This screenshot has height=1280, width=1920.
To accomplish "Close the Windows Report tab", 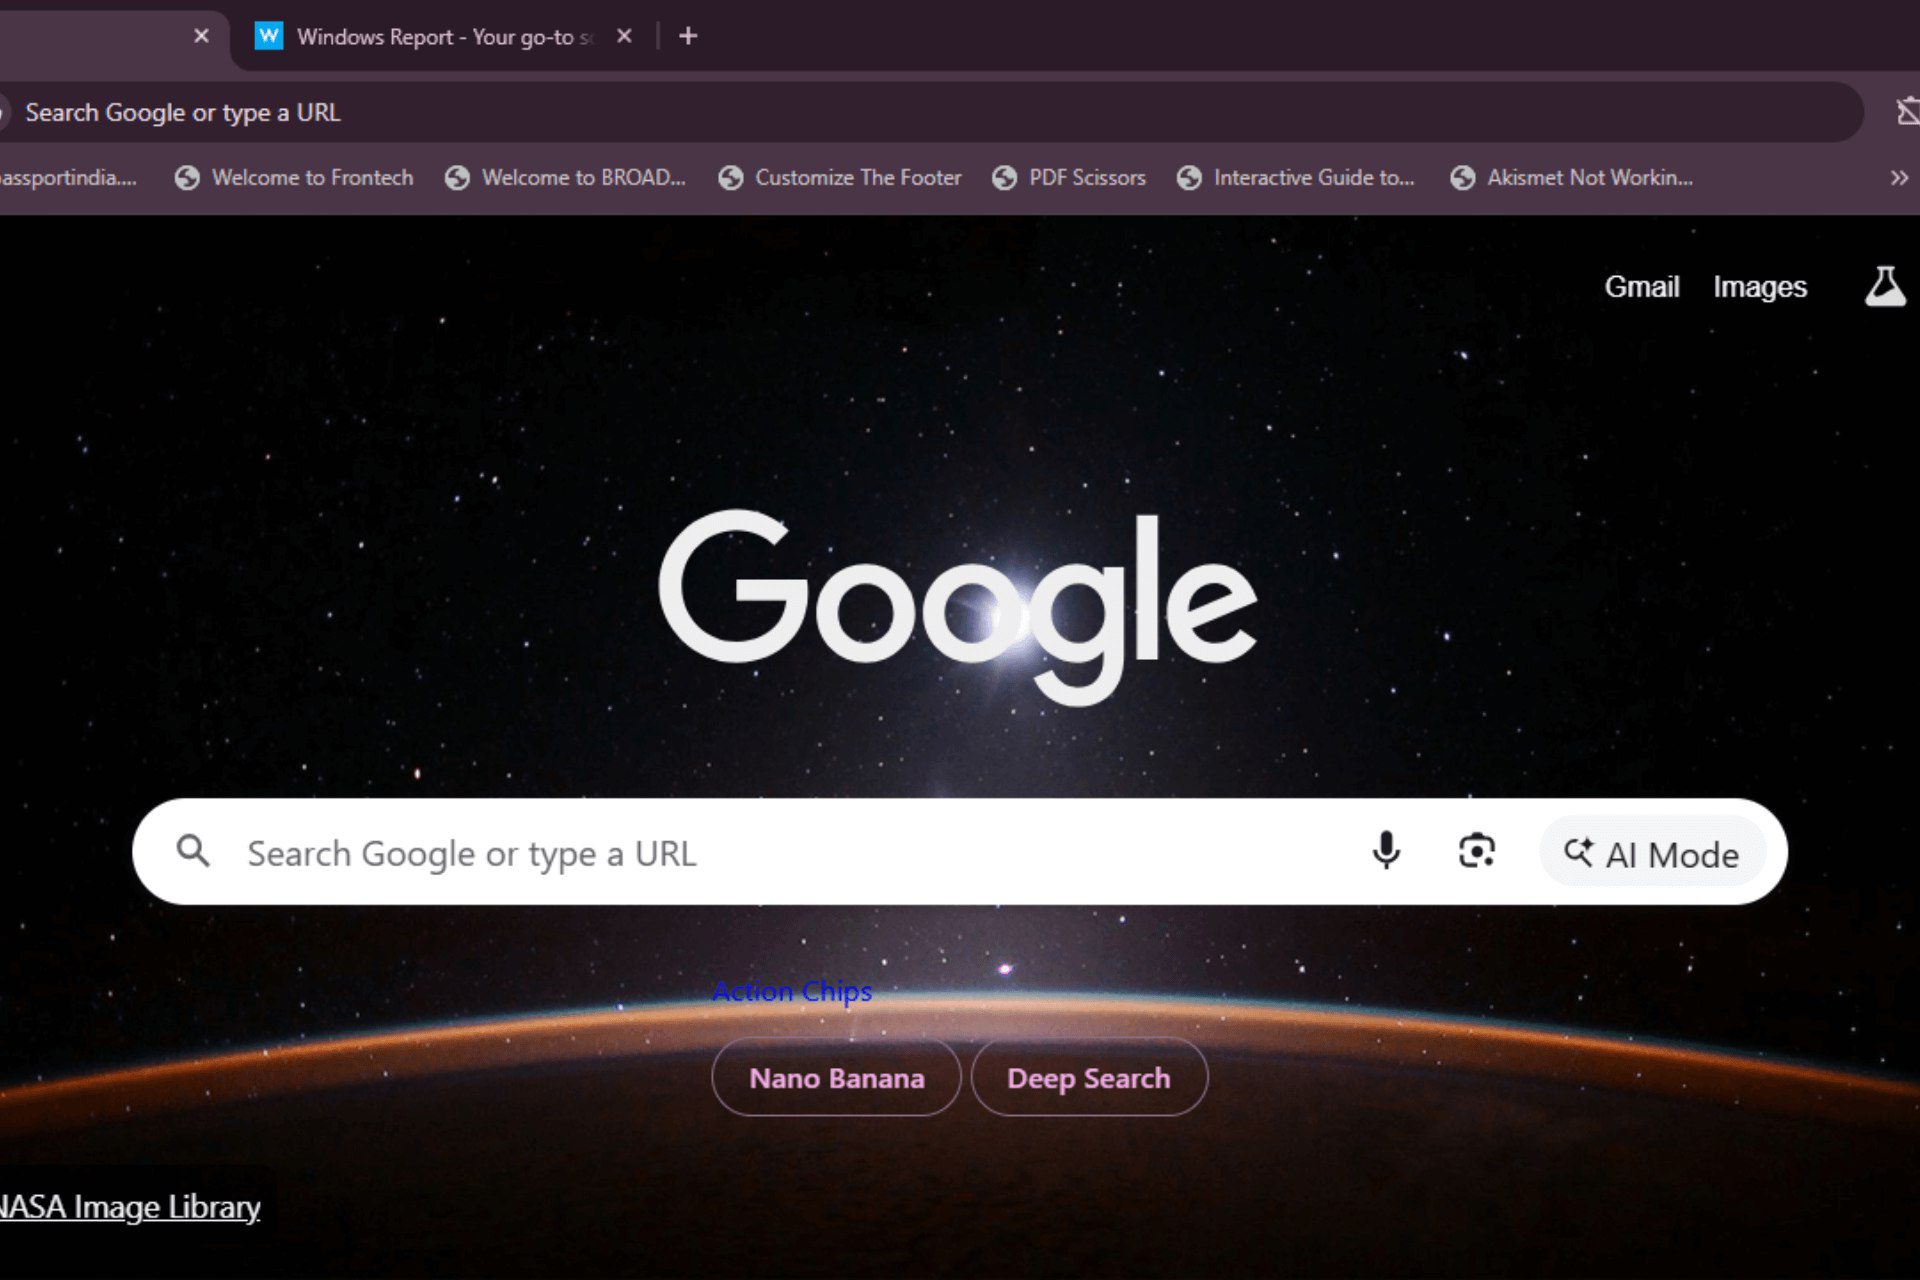I will pyautogui.click(x=624, y=37).
